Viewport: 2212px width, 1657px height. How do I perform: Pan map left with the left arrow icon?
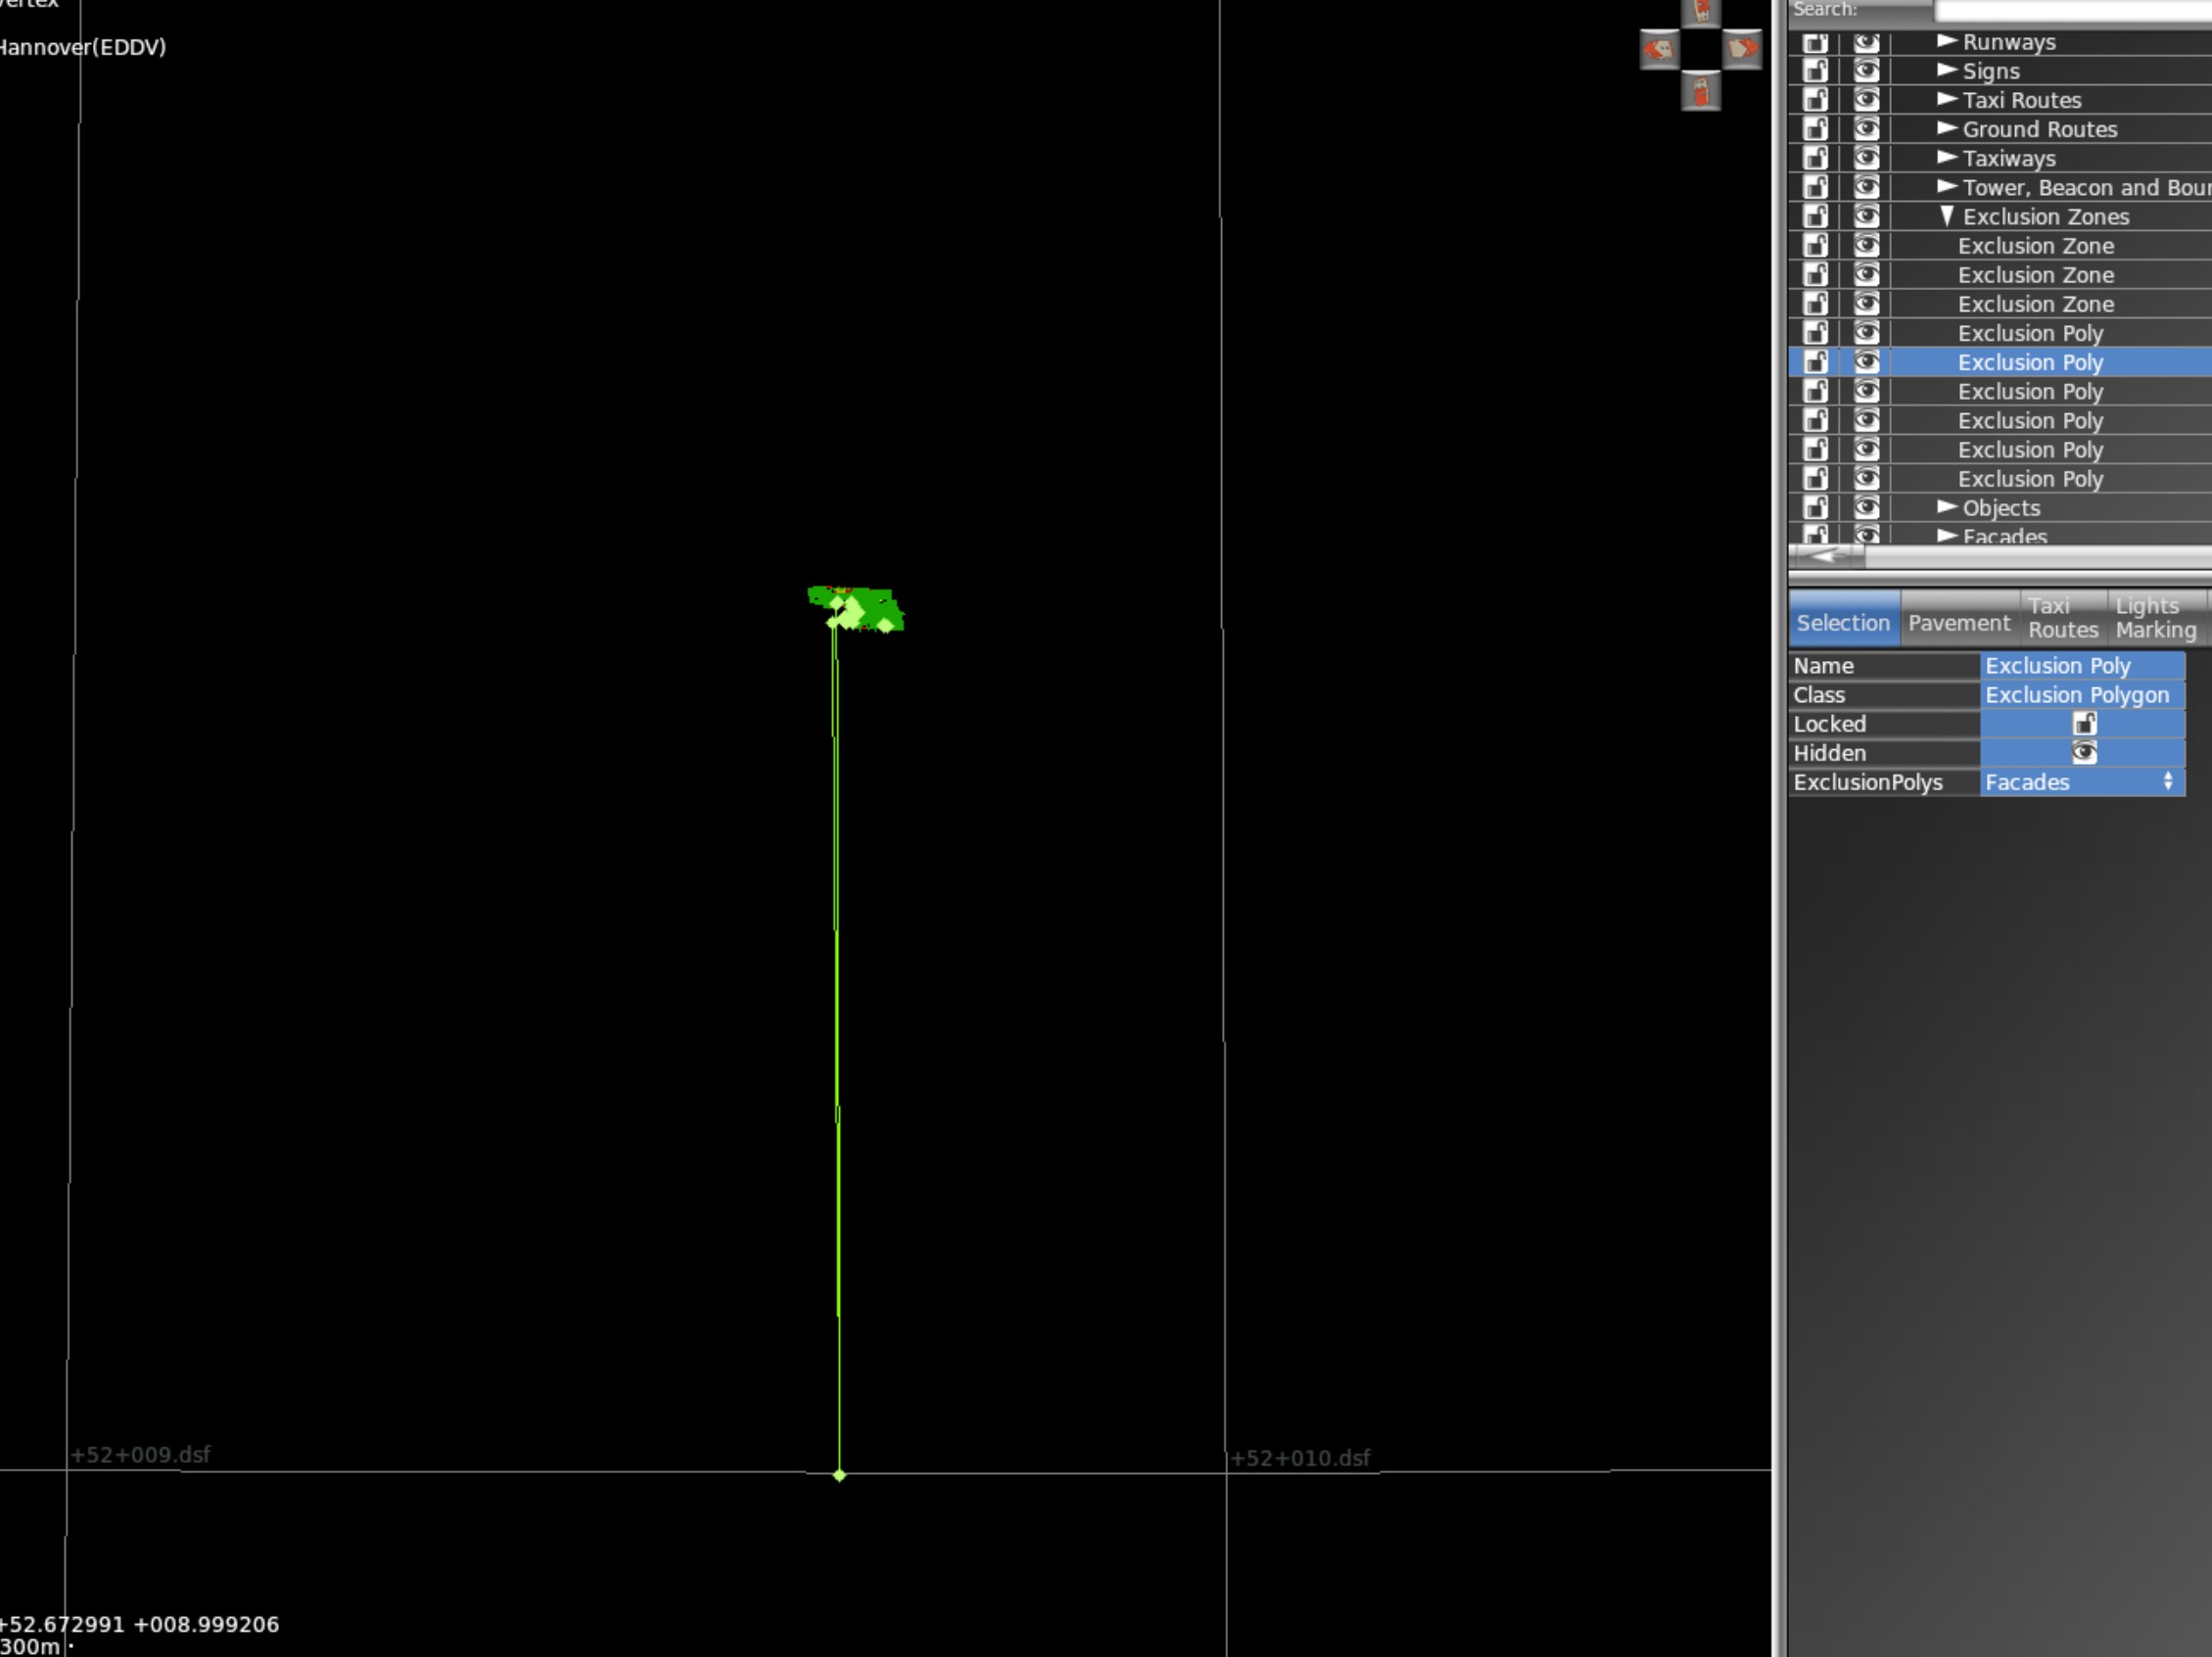pyautogui.click(x=1659, y=49)
